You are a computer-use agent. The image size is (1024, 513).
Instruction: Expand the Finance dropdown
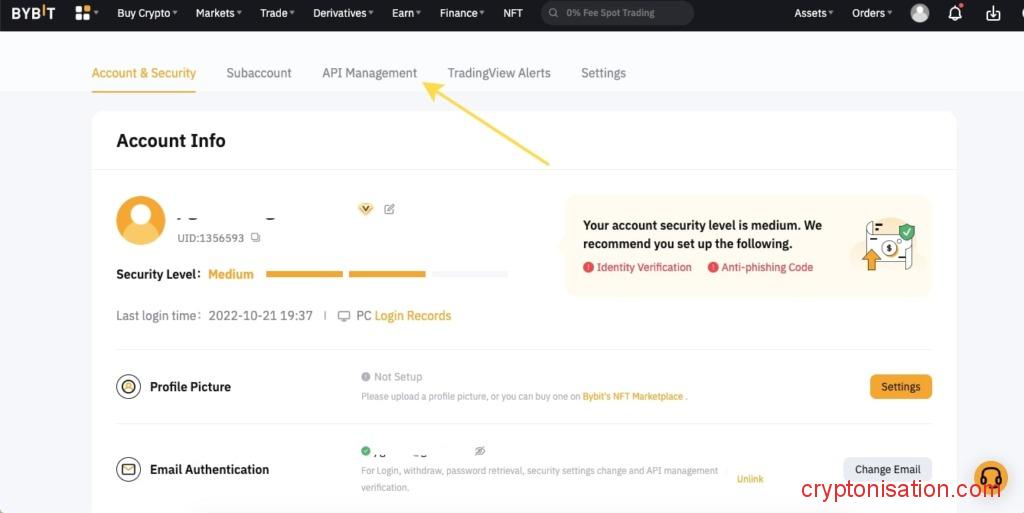[462, 13]
